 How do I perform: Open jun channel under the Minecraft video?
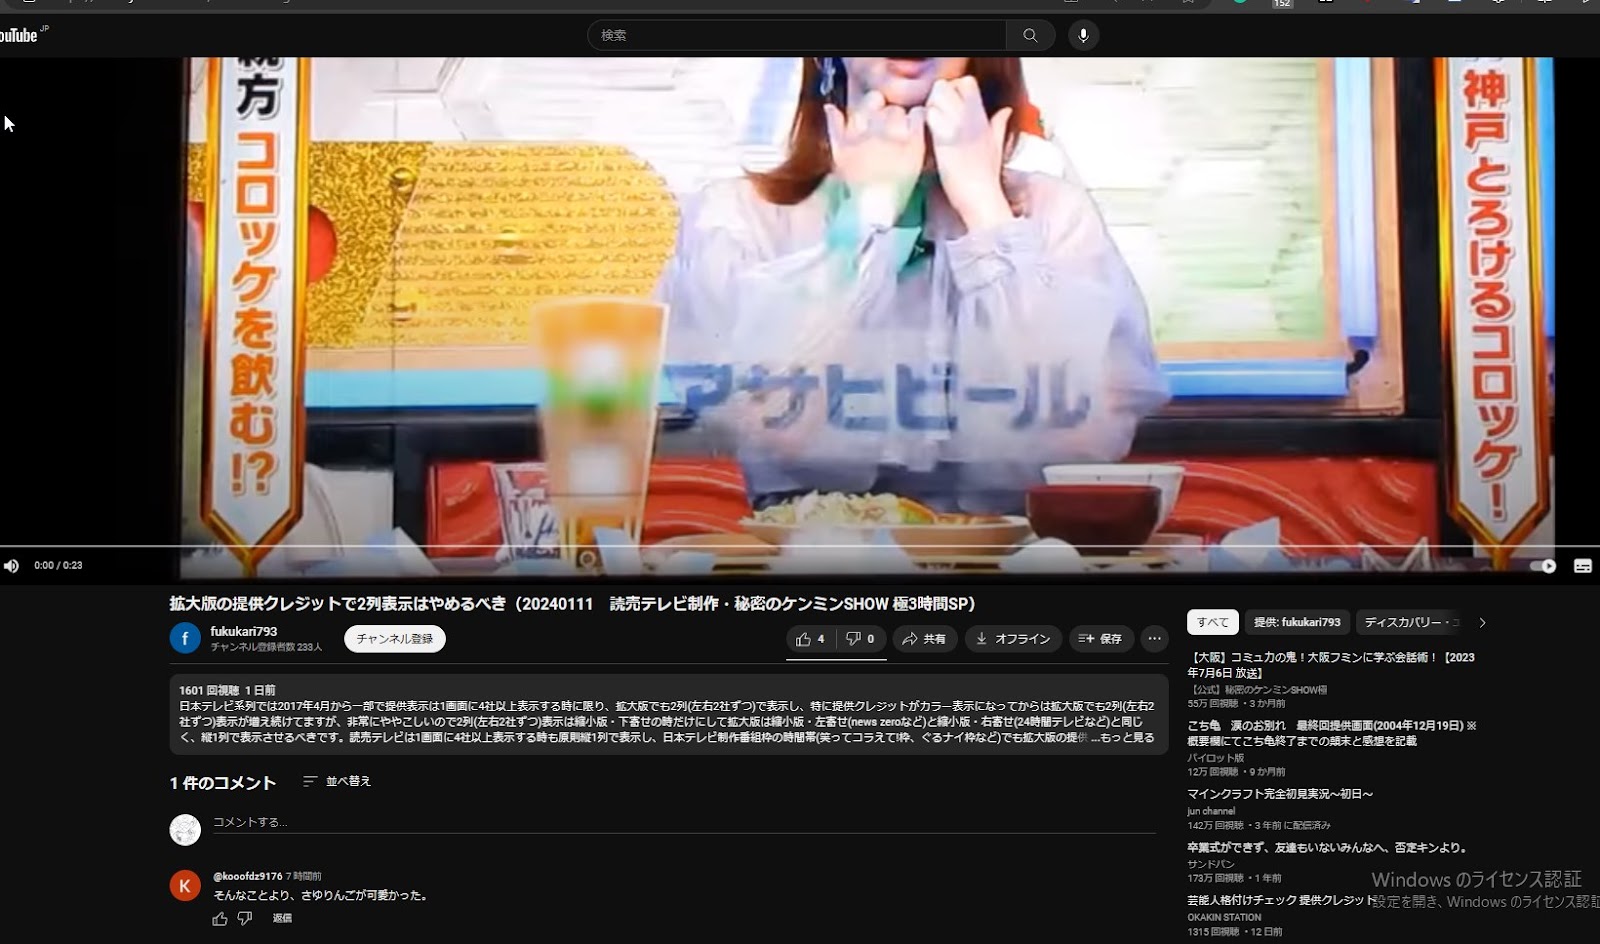[x=1211, y=812]
